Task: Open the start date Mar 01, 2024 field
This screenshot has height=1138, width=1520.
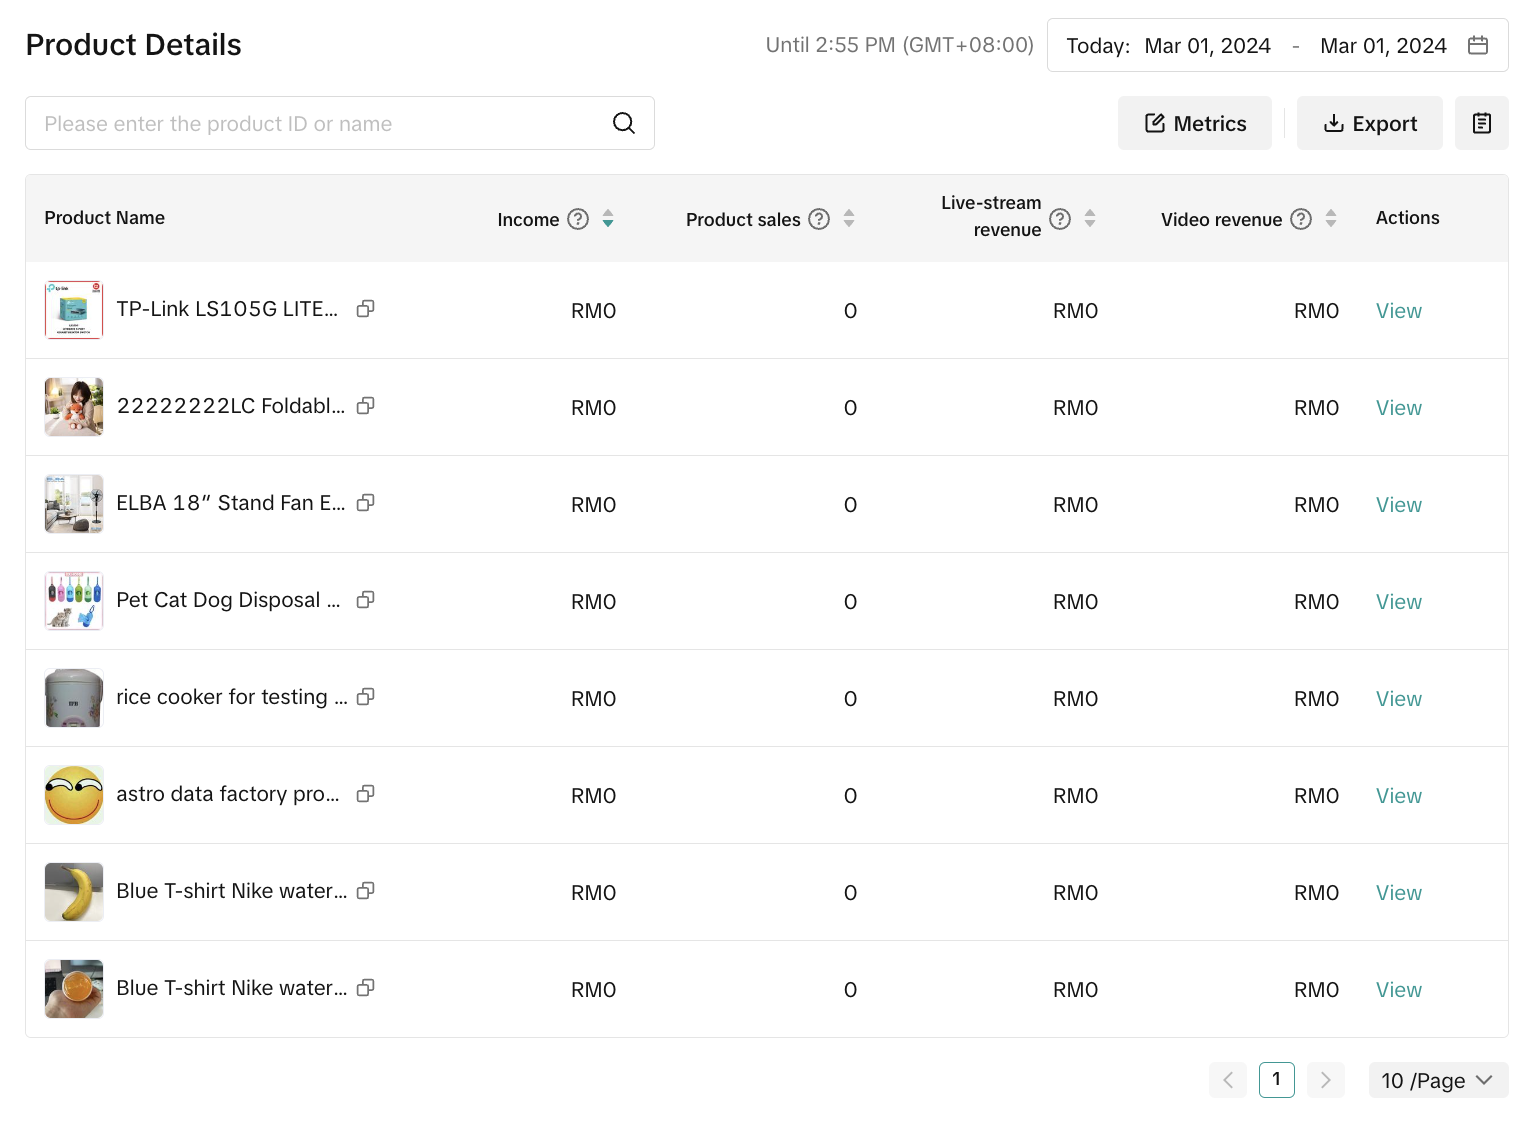Action: click(1207, 46)
